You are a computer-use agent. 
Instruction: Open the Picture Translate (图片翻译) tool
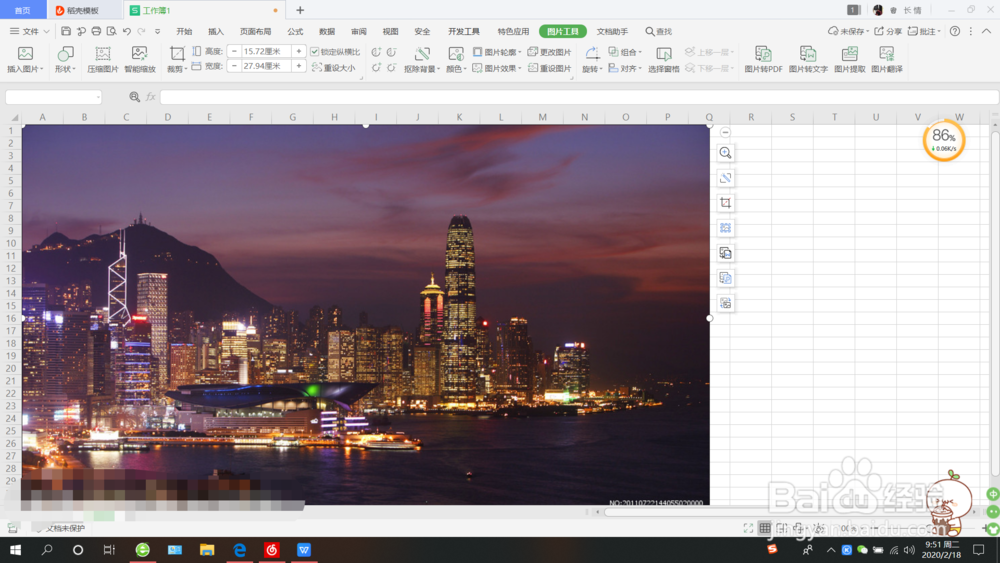[x=886, y=59]
